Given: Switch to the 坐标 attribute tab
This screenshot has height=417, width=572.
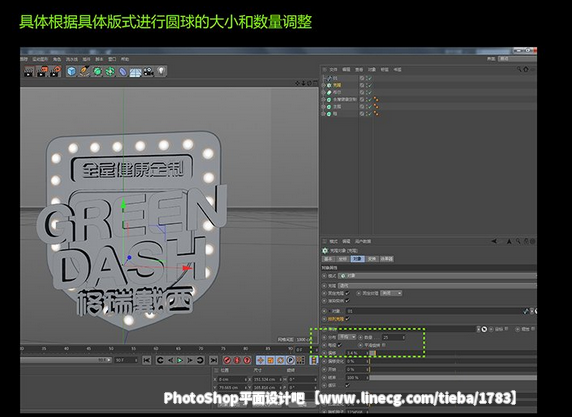Looking at the screenshot, I should pyautogui.click(x=343, y=259).
